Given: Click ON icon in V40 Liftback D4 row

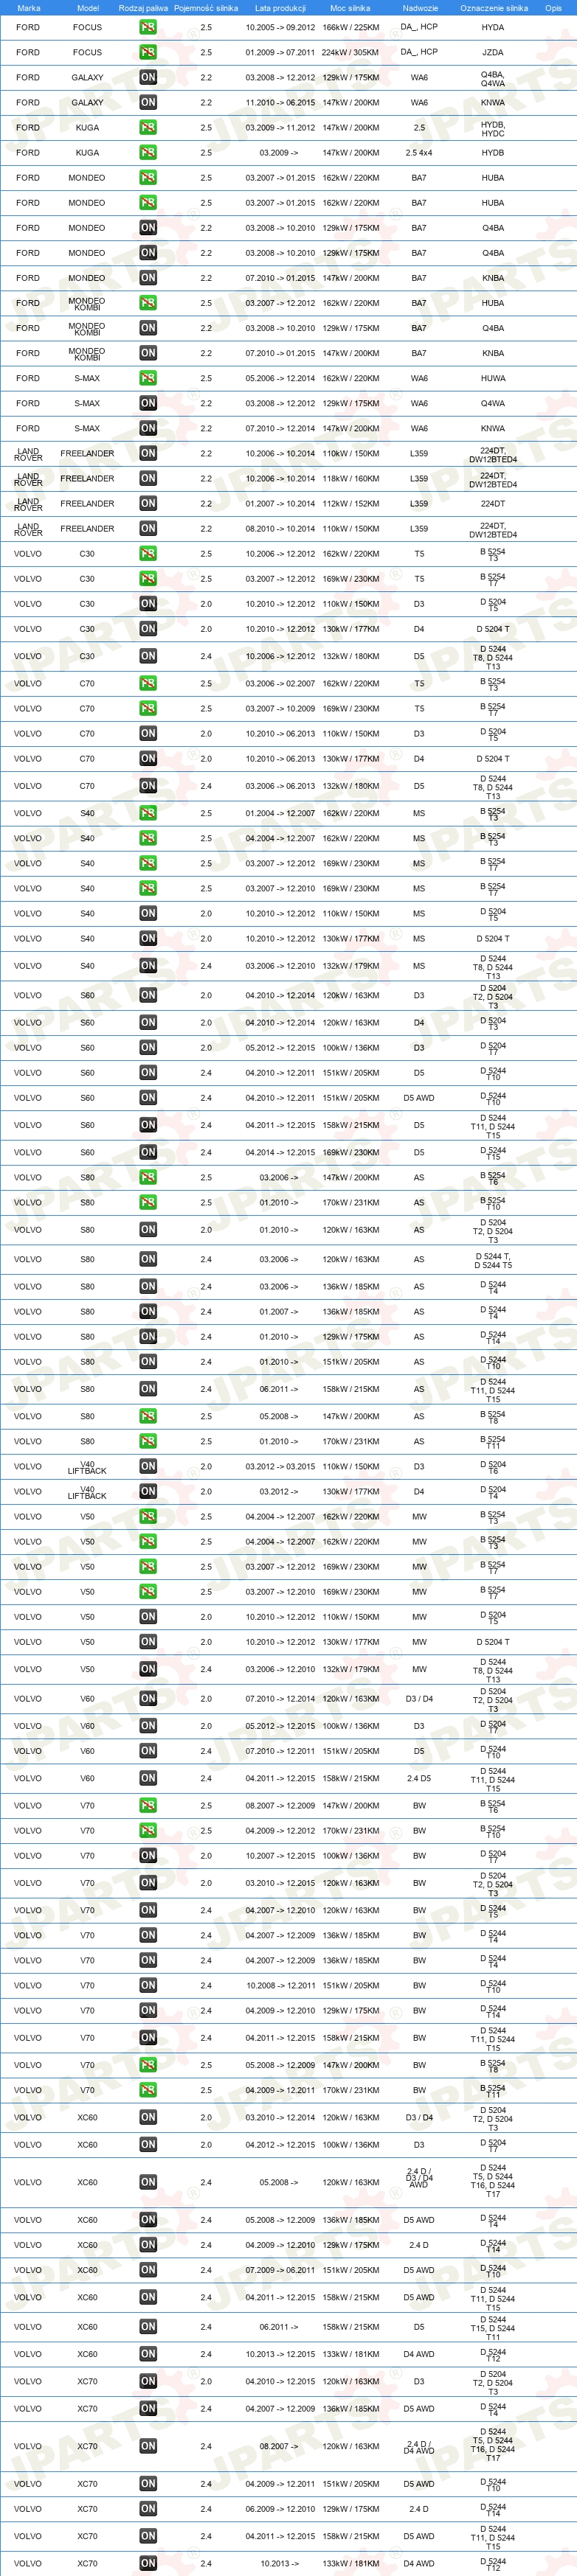Looking at the screenshot, I should point(148,1491).
